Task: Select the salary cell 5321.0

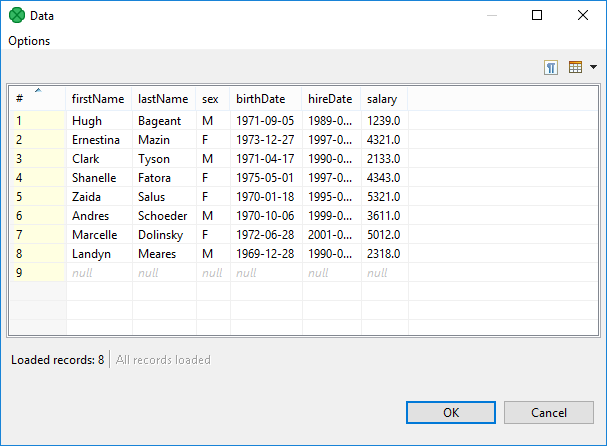Action: (384, 197)
